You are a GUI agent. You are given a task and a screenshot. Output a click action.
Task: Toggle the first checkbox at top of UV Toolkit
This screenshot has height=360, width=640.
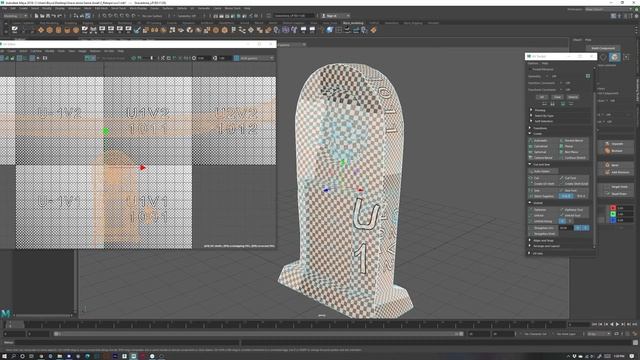click(530, 69)
